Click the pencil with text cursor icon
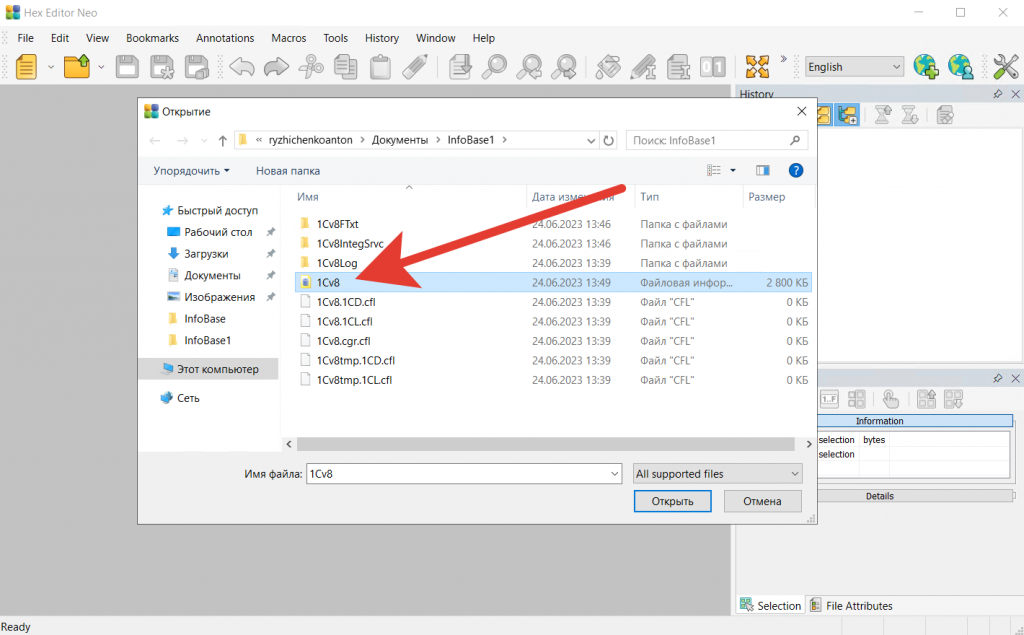Viewport: 1024px width, 635px height. point(643,67)
